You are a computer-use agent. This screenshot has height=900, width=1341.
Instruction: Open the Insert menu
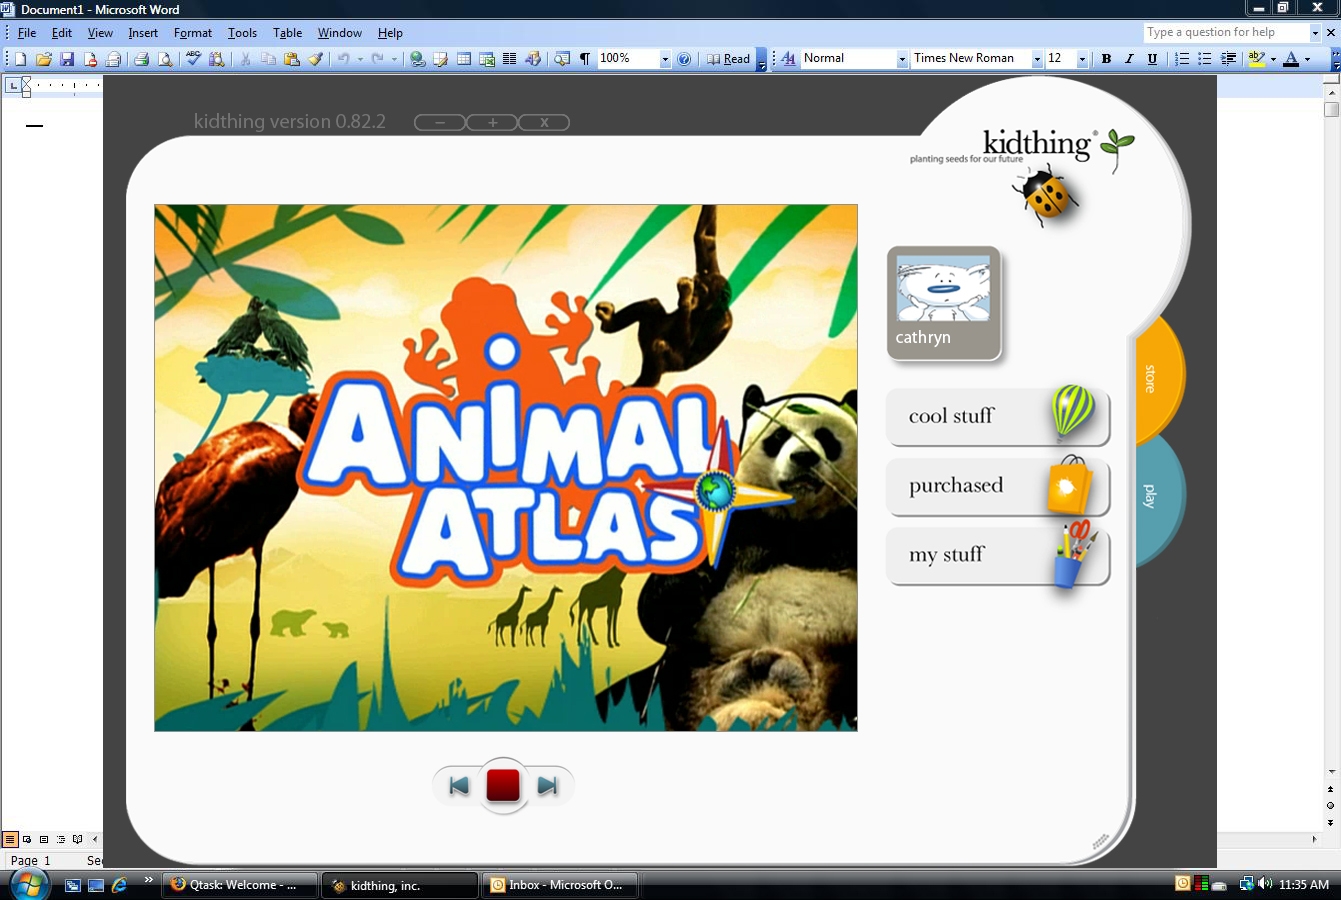tap(143, 33)
